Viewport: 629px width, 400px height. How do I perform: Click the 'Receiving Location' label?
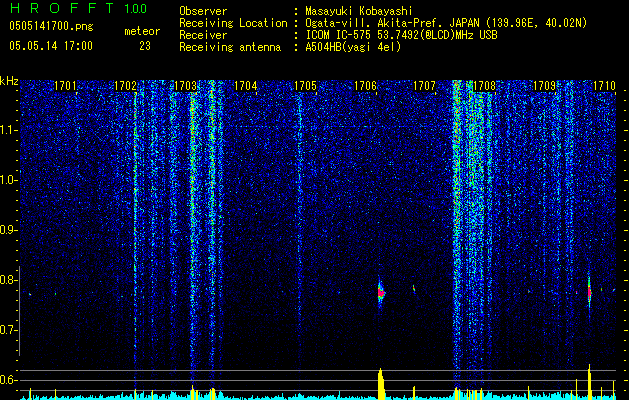233,23
